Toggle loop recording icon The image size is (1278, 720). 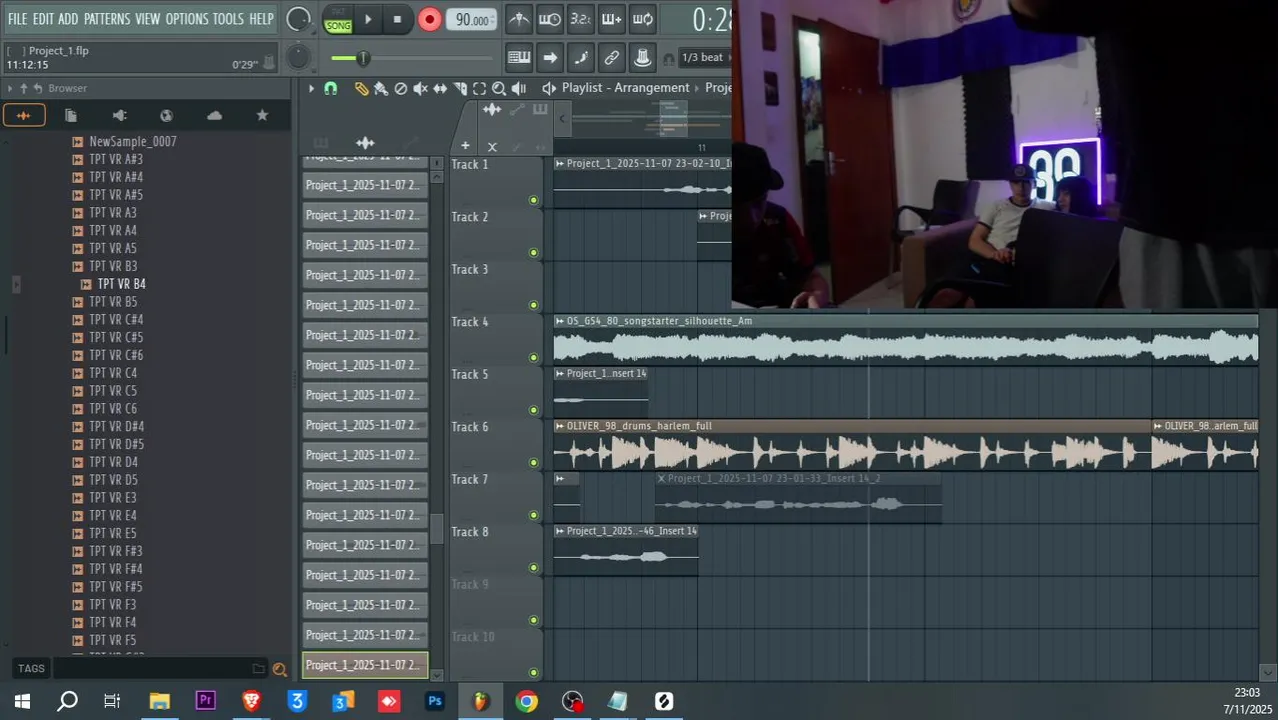point(643,19)
